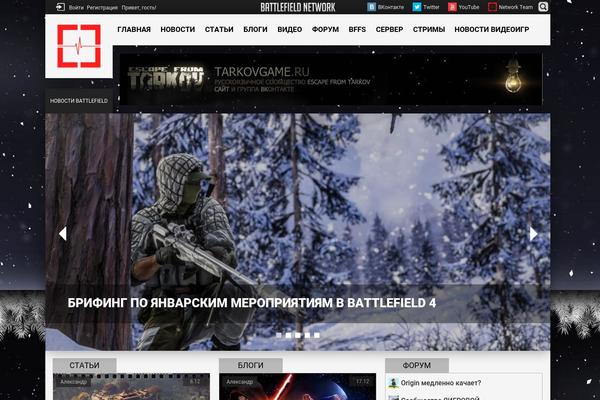The height and width of the screenshot is (400, 600).
Task: Open the ВИДЕО menu item
Action: click(290, 29)
